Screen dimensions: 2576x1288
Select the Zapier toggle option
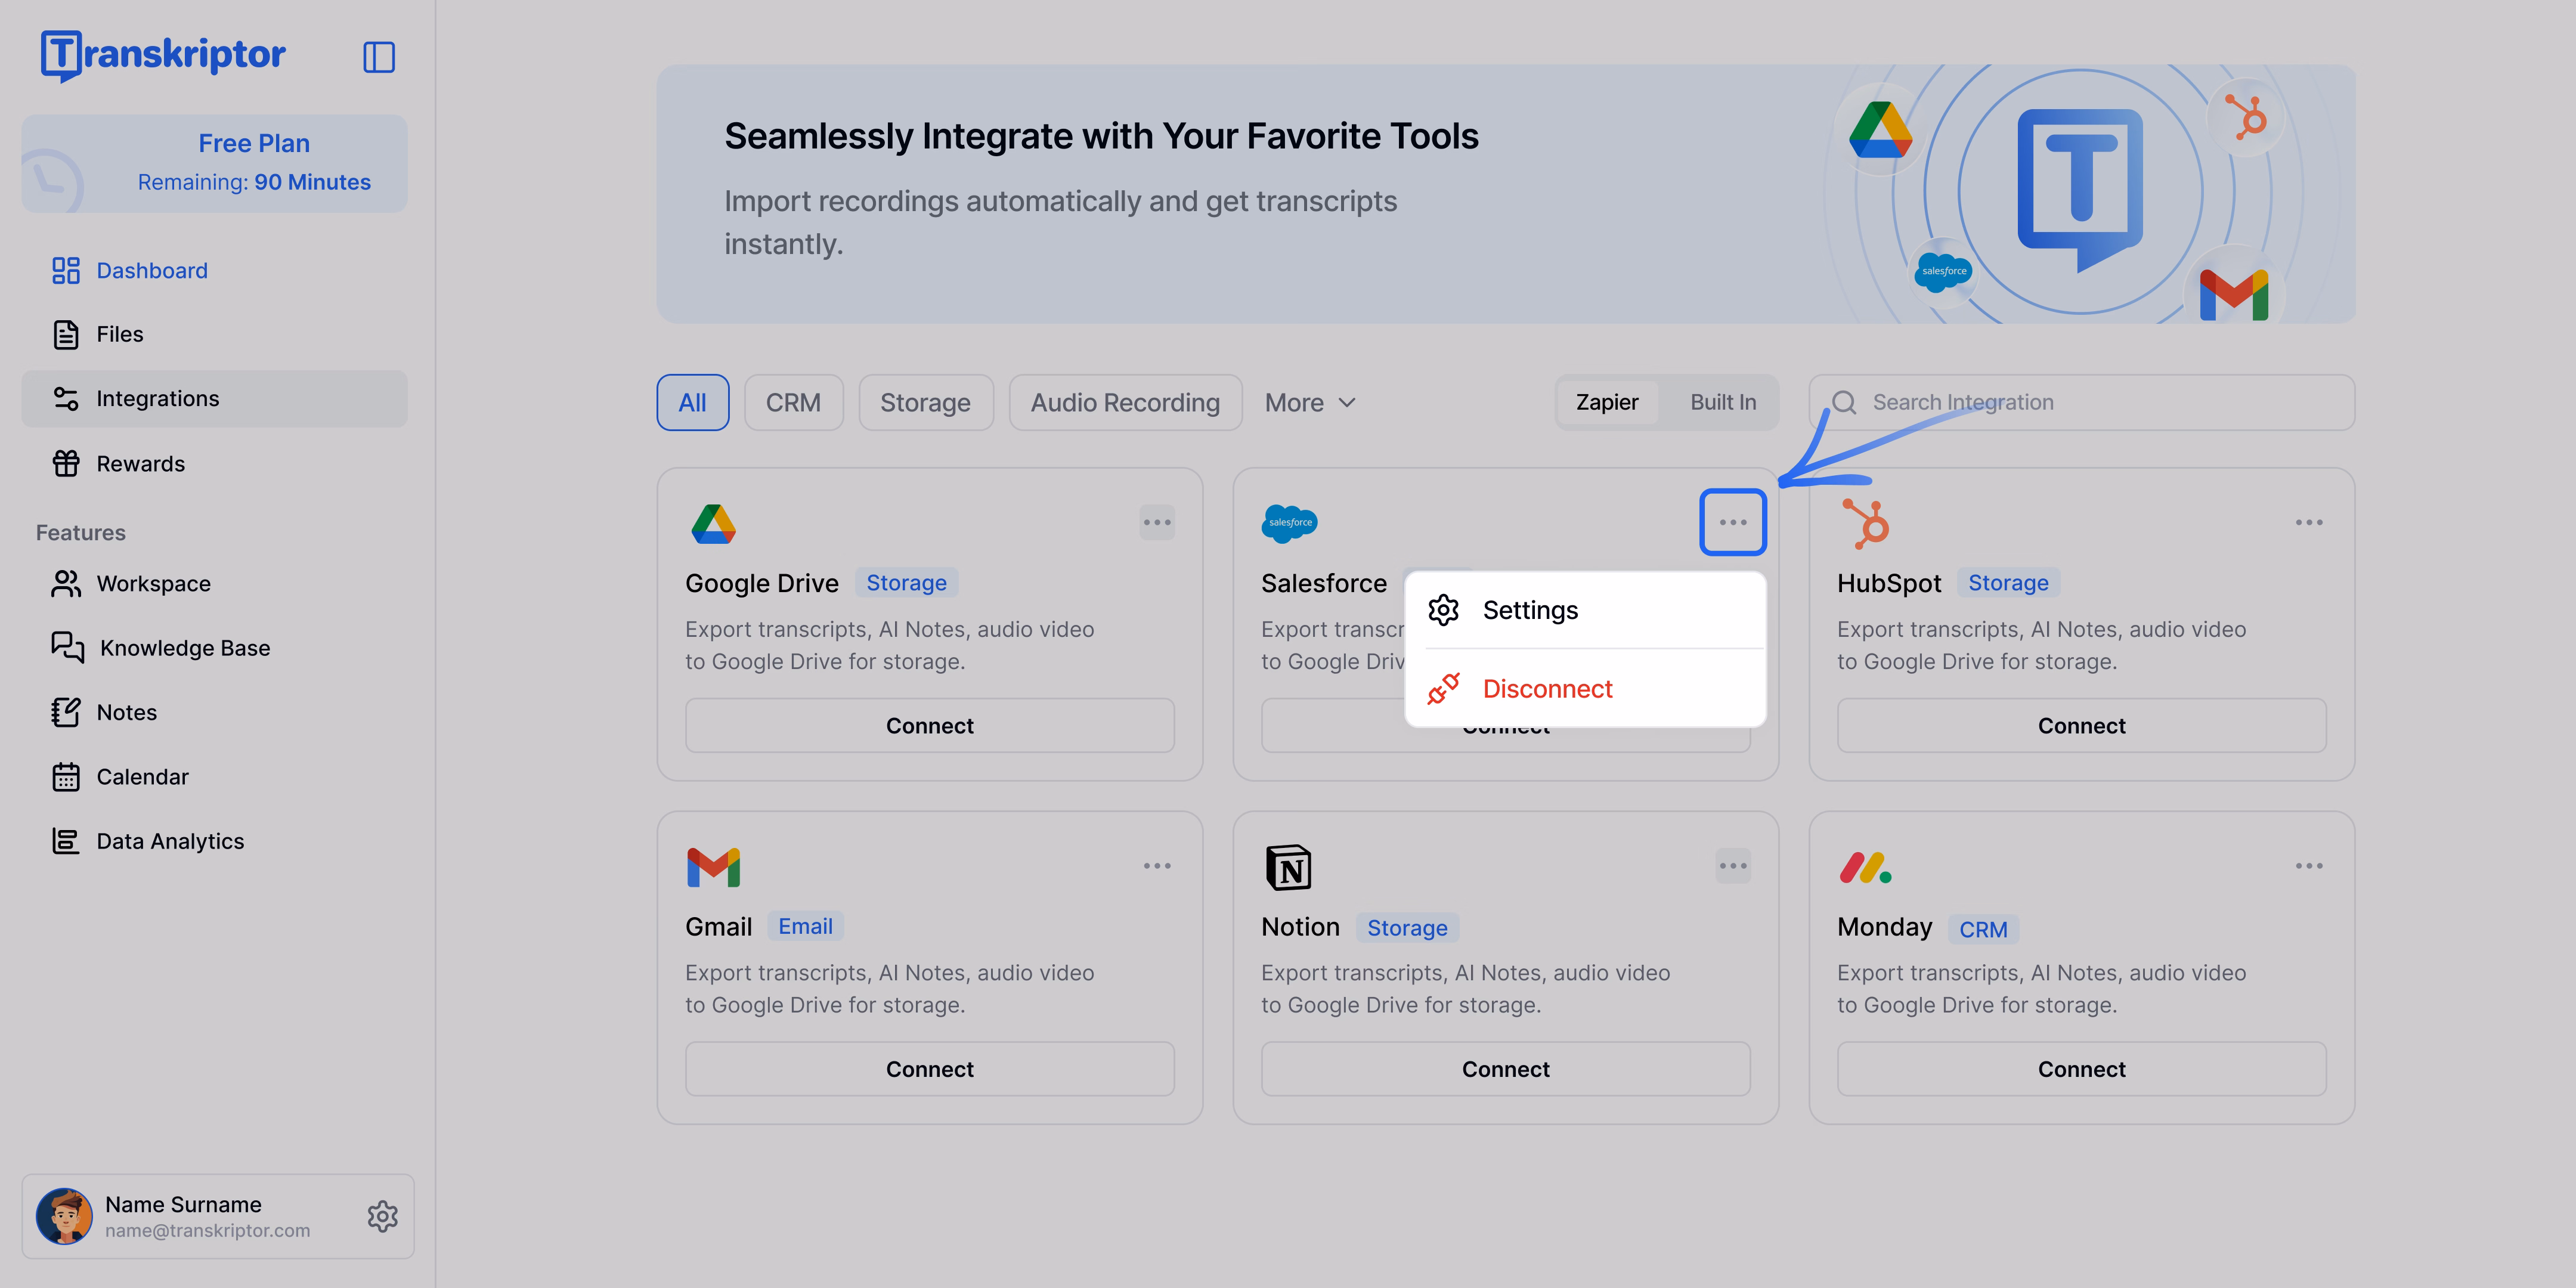pos(1607,402)
